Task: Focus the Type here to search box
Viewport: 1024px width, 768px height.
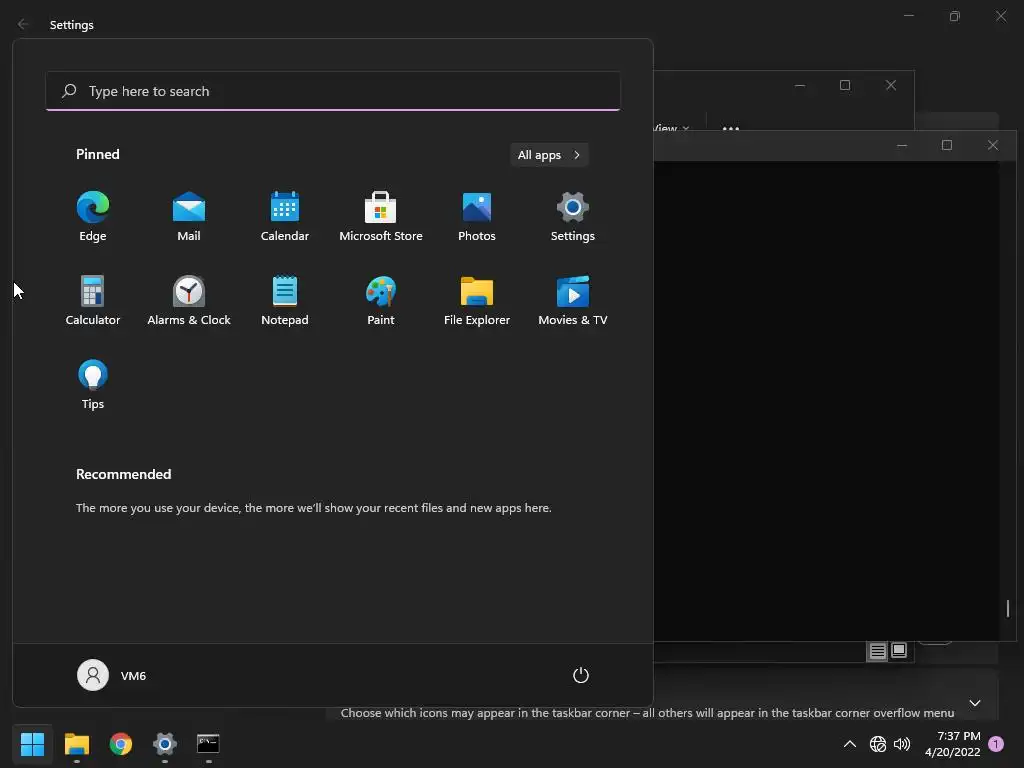Action: point(333,91)
